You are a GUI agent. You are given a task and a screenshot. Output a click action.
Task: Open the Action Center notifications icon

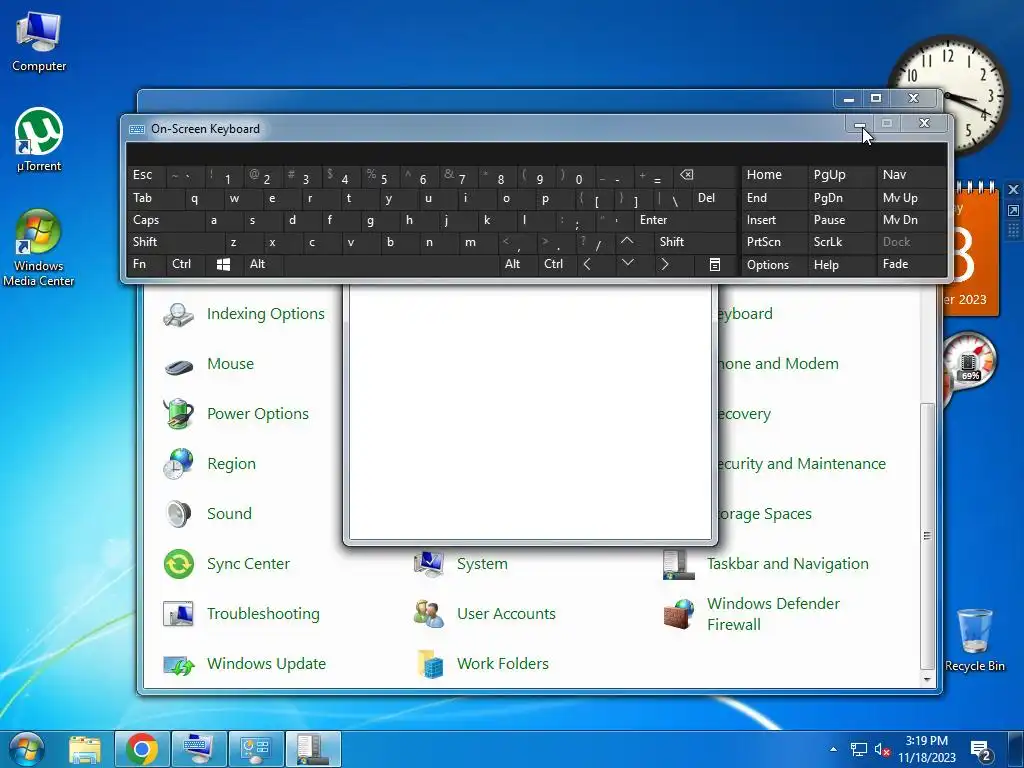click(981, 751)
